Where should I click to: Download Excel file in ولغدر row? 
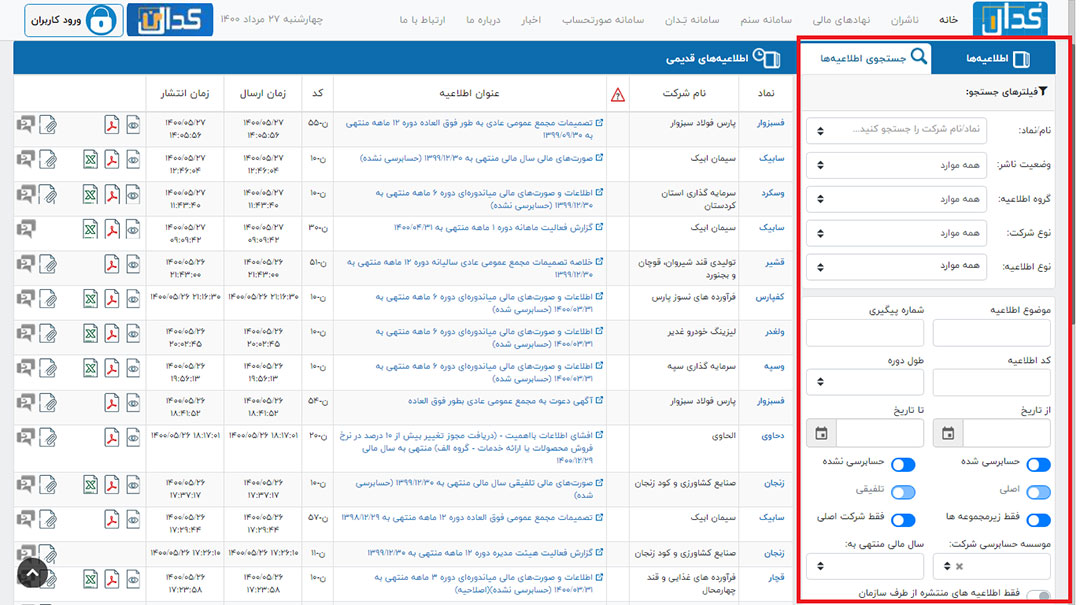90,334
